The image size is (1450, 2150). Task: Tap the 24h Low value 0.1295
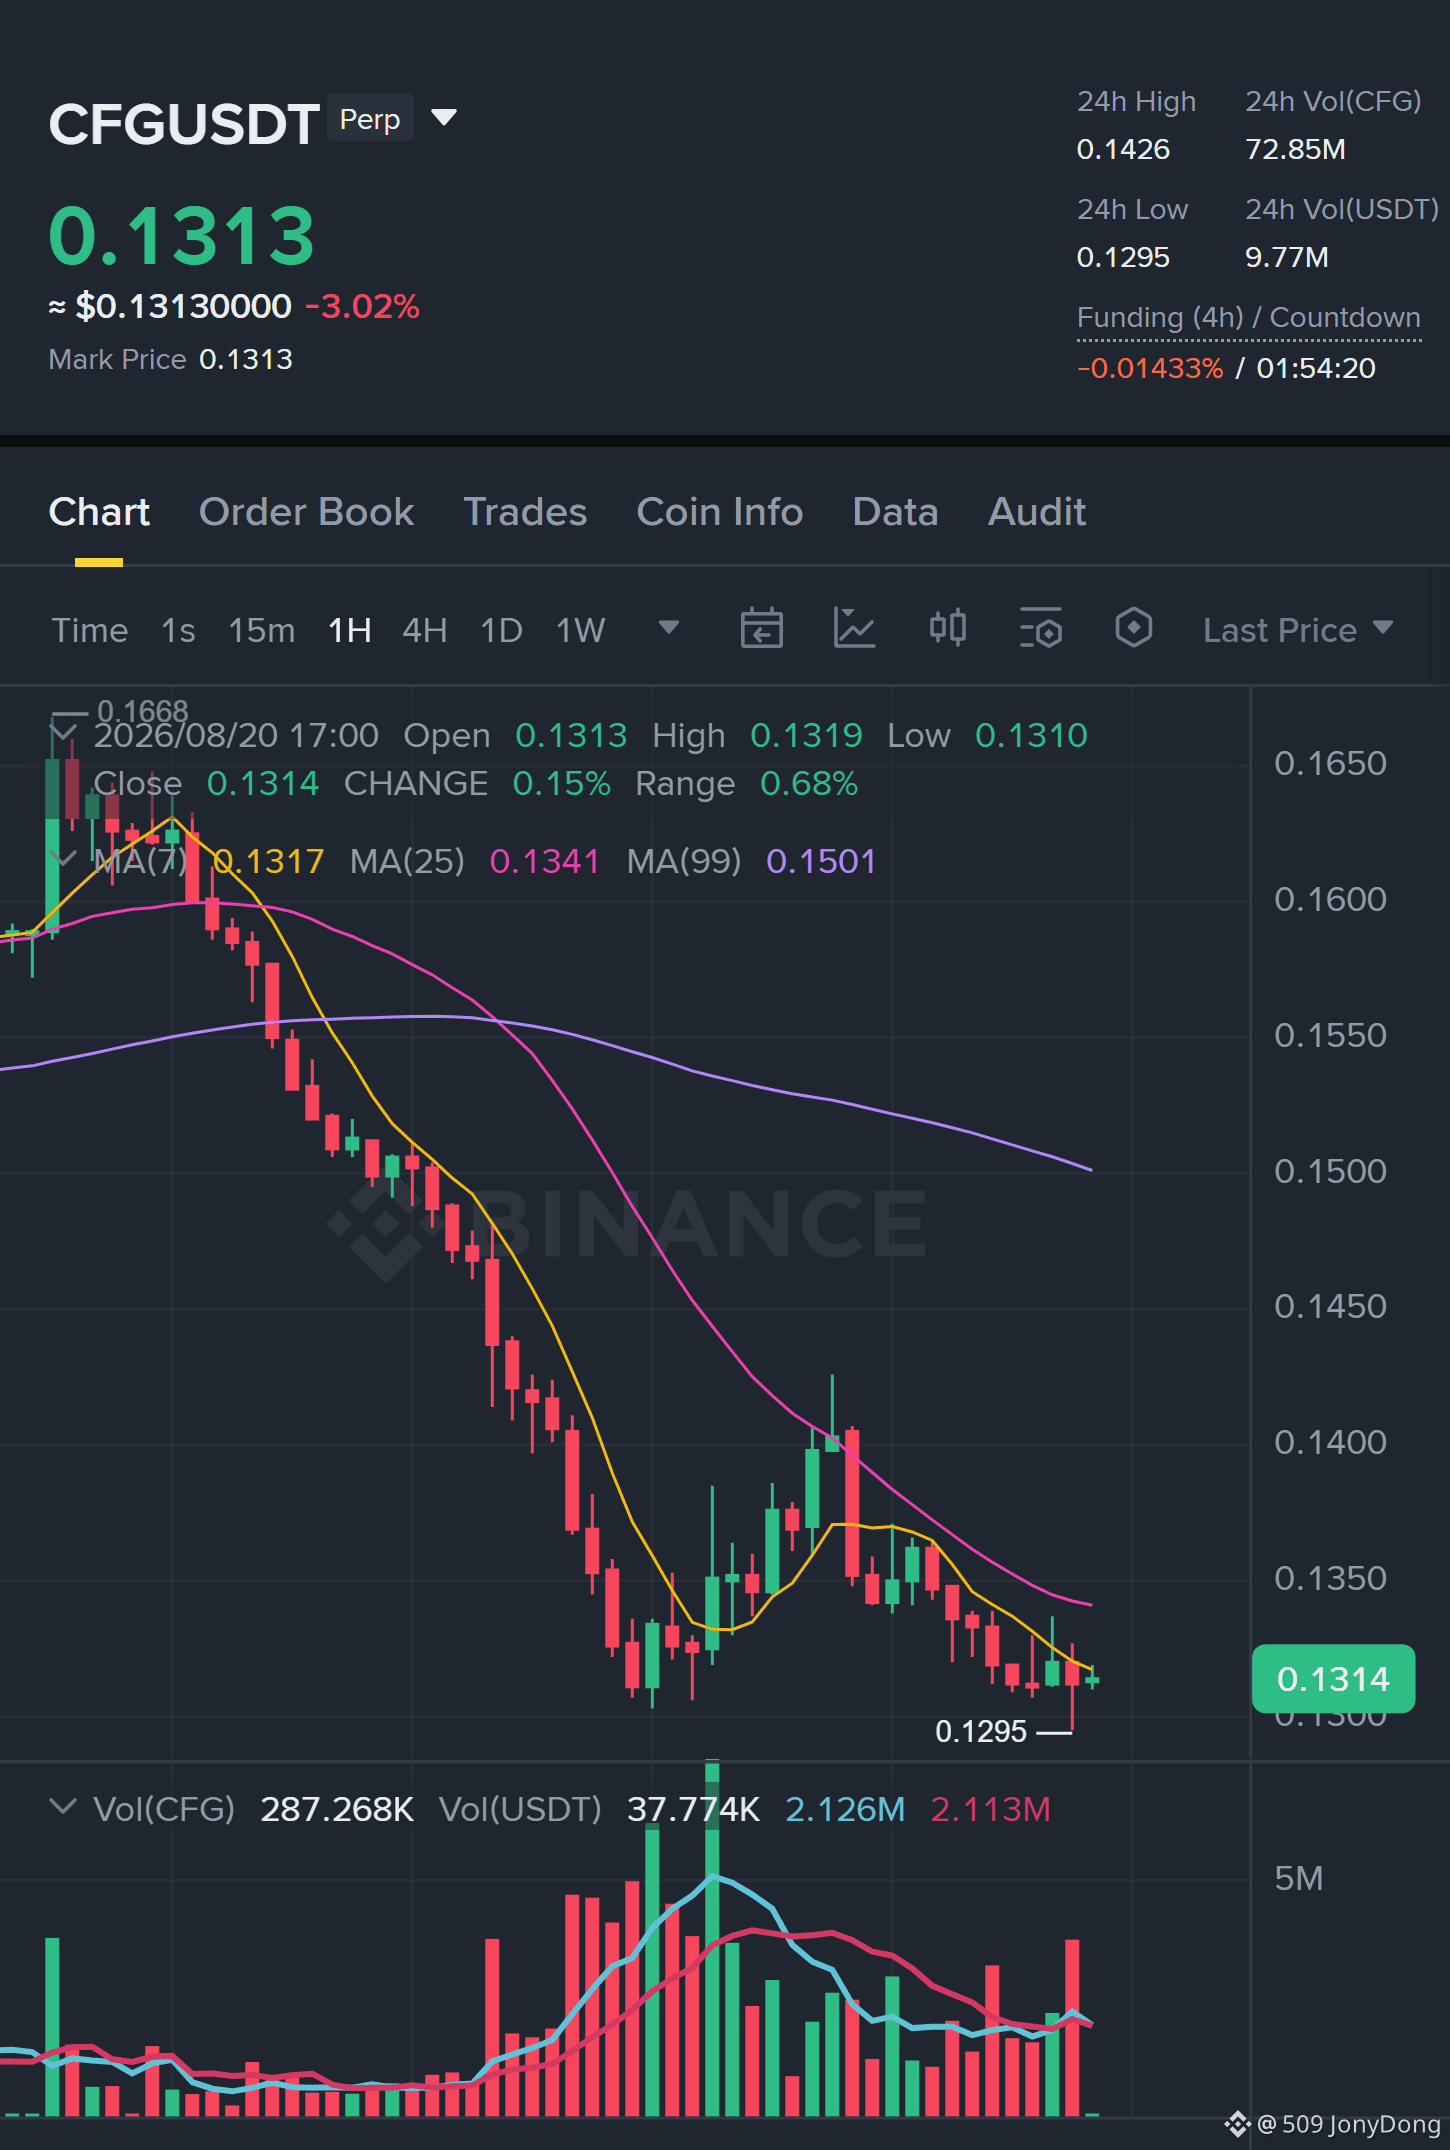point(1123,257)
